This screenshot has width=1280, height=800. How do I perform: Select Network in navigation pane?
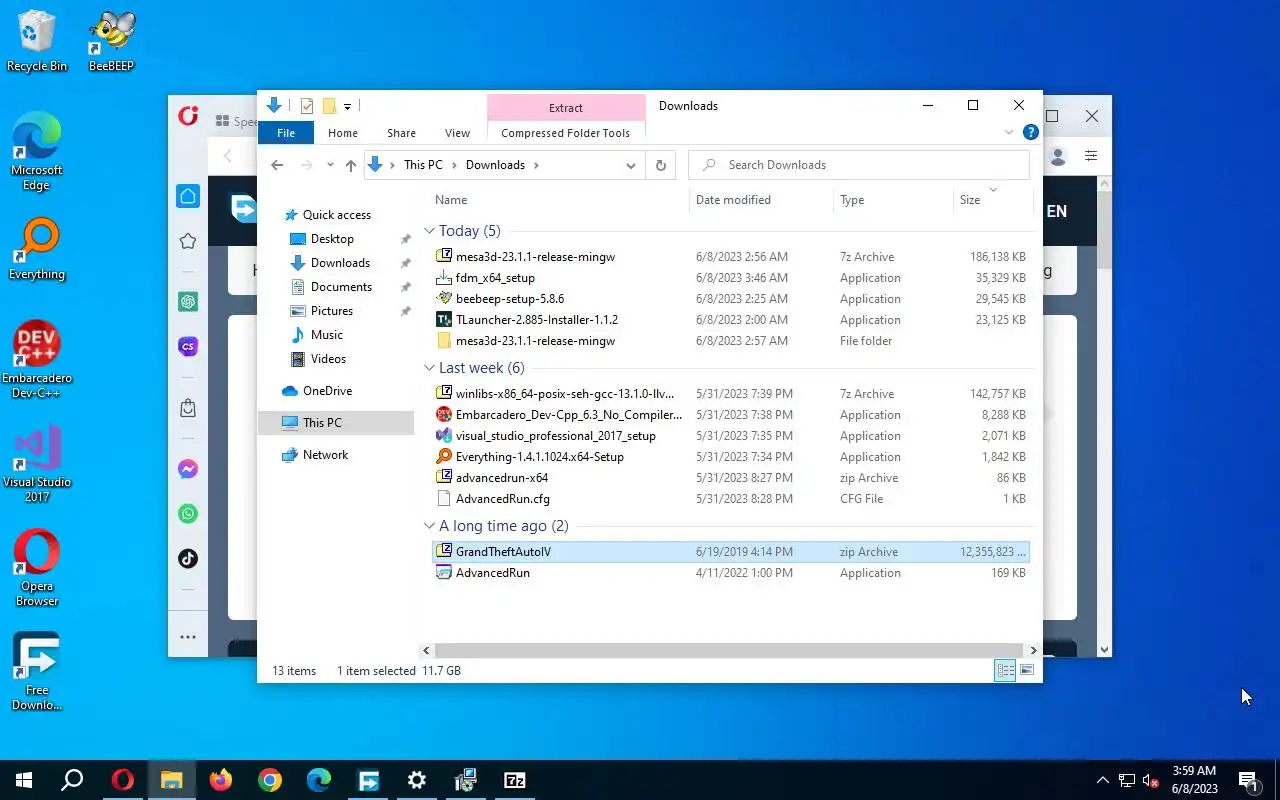(325, 455)
